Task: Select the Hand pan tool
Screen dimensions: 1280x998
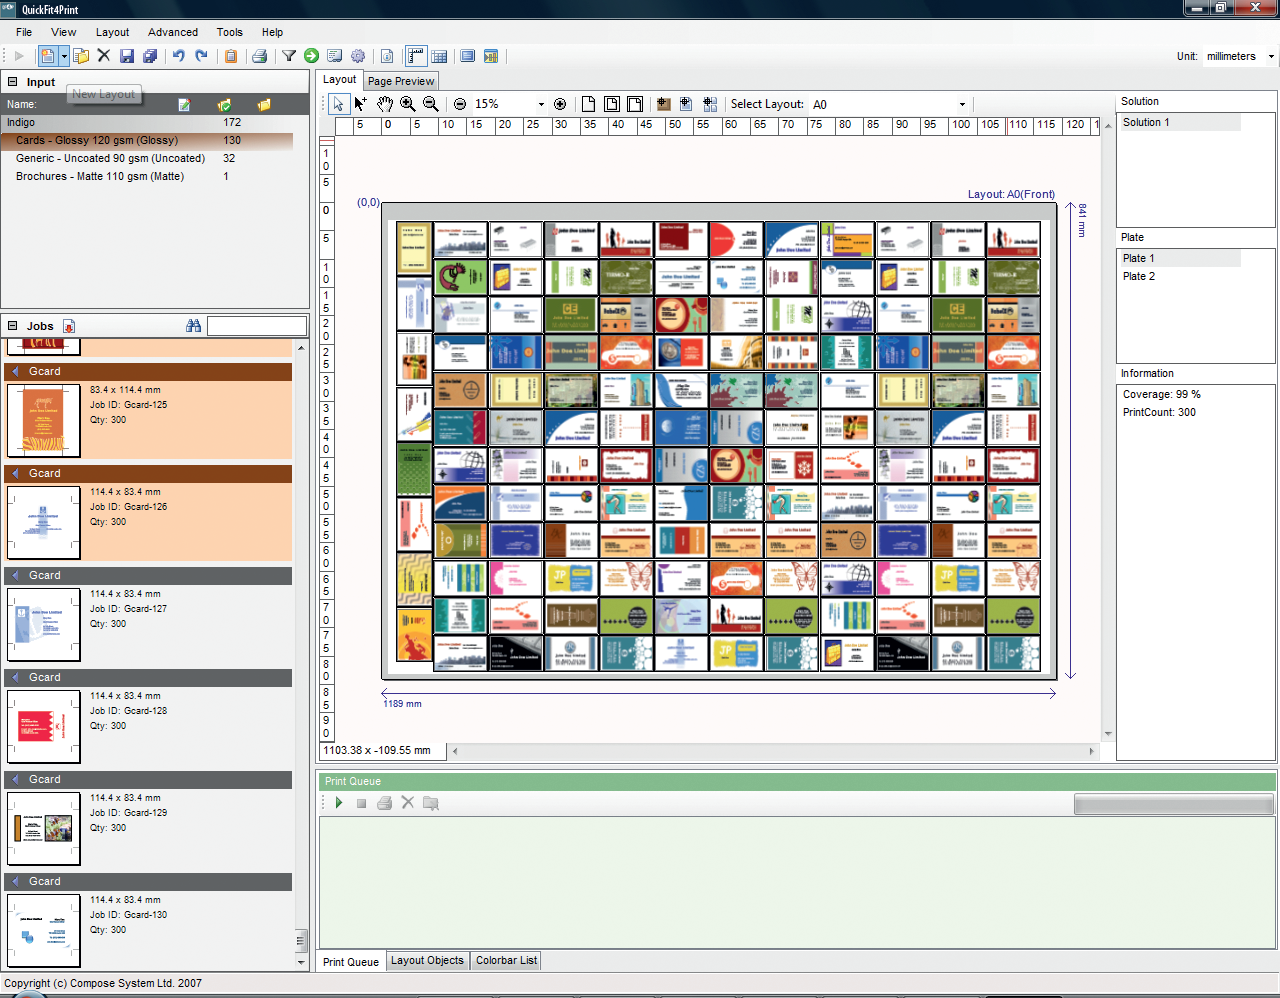Action: pyautogui.click(x=385, y=104)
